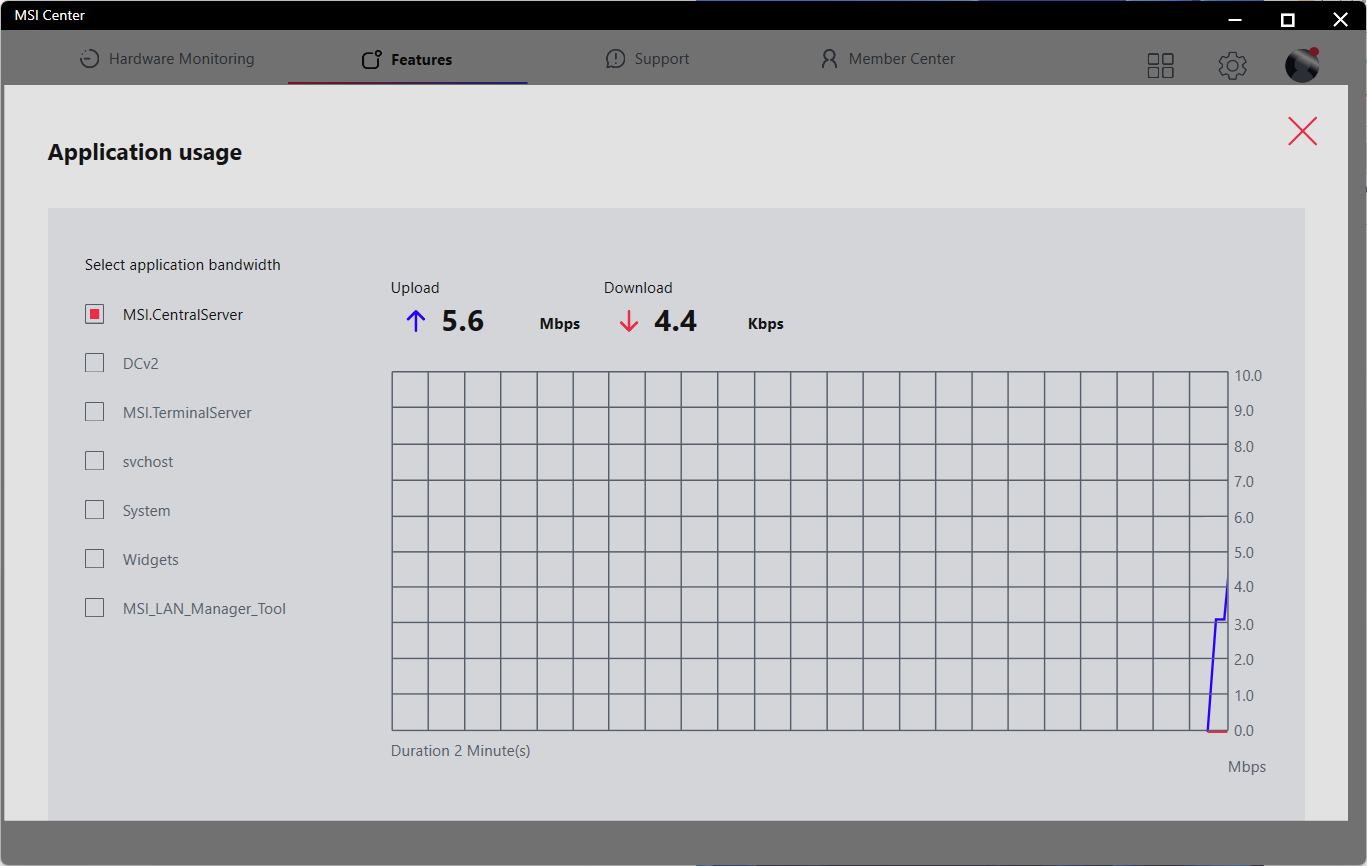
Task: Click the Features tab icon
Action: [x=371, y=60]
